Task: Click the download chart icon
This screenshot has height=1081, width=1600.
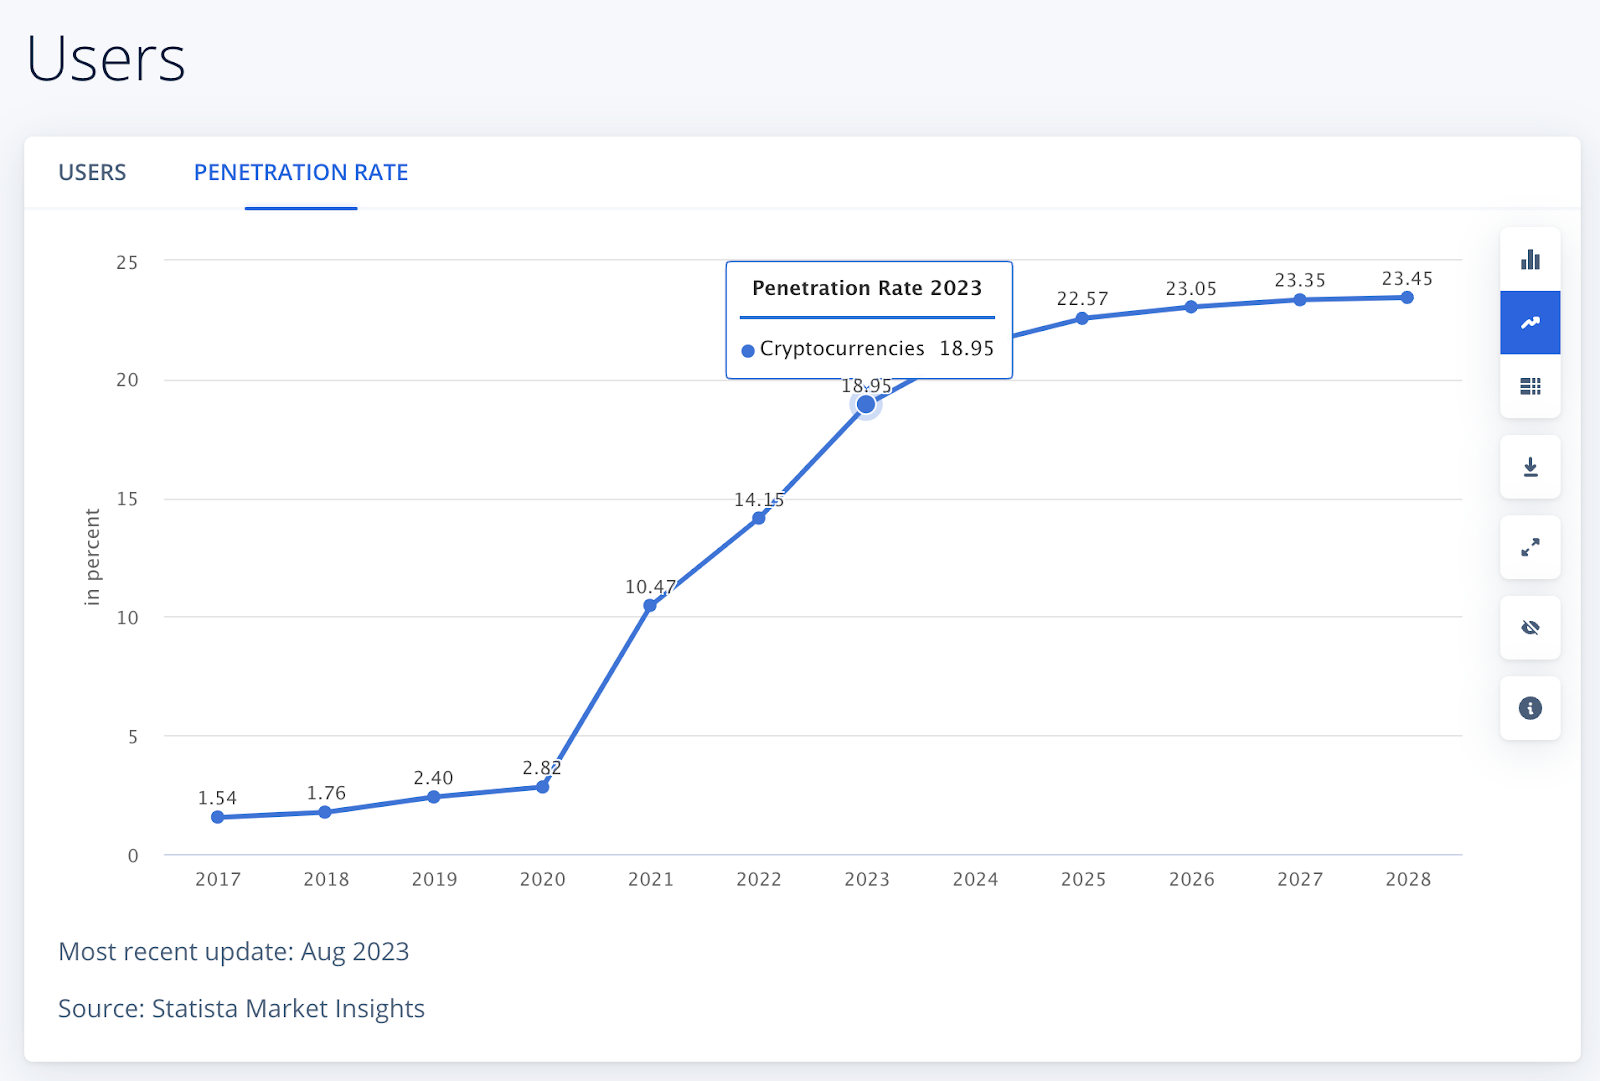Action: (x=1530, y=467)
